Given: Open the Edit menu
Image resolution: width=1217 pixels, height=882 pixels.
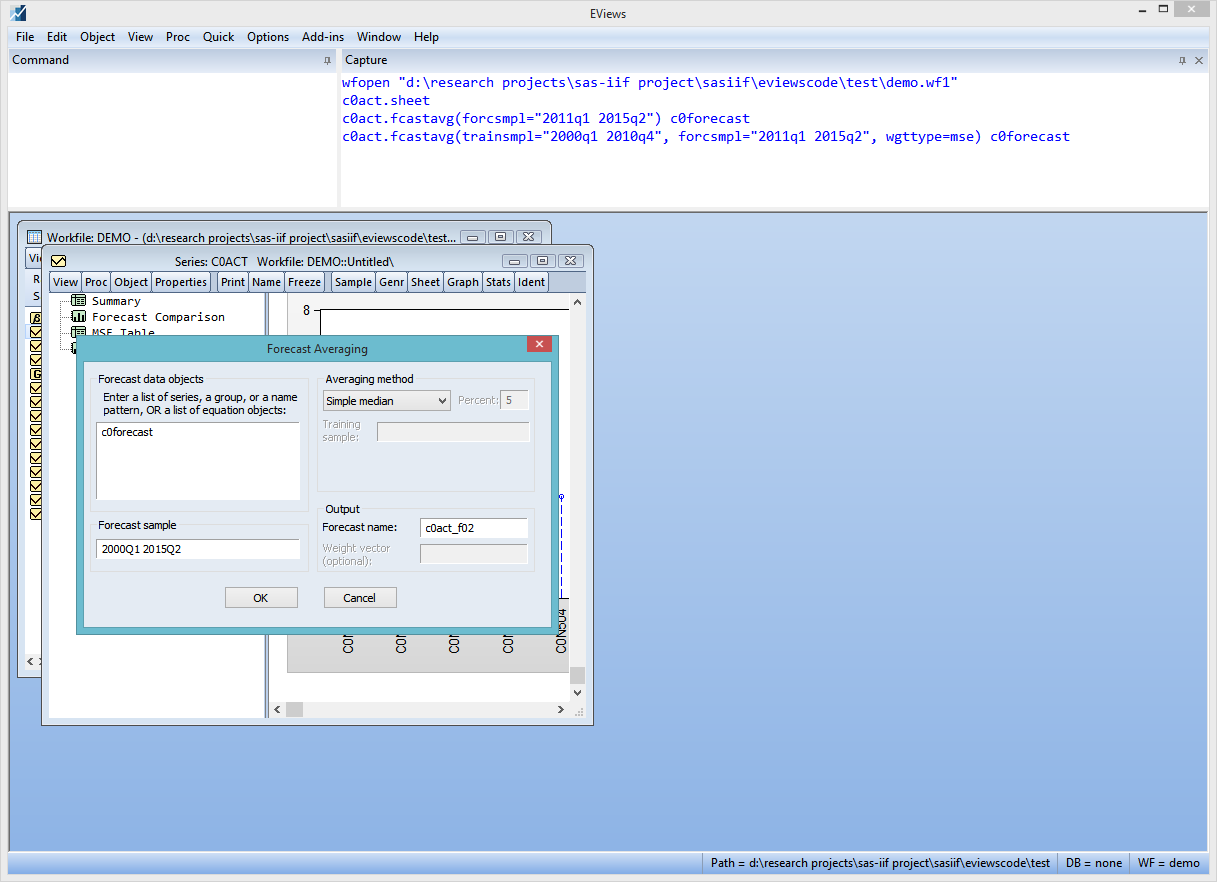Looking at the screenshot, I should [57, 37].
